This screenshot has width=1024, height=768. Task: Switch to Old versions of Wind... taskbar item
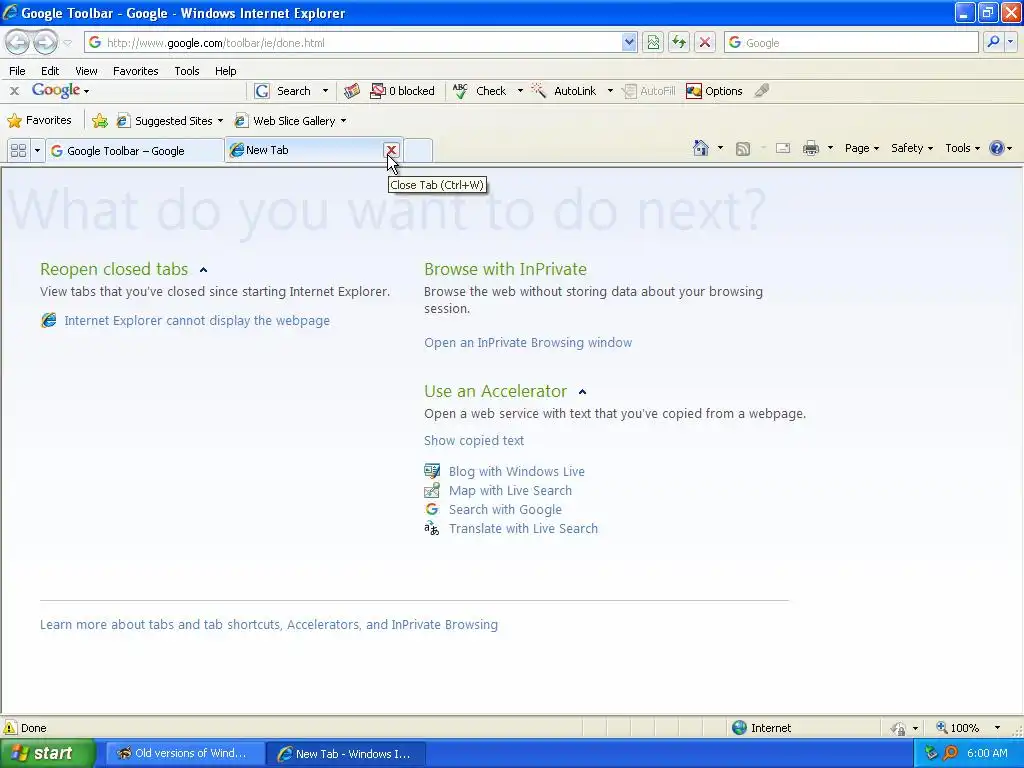184,754
